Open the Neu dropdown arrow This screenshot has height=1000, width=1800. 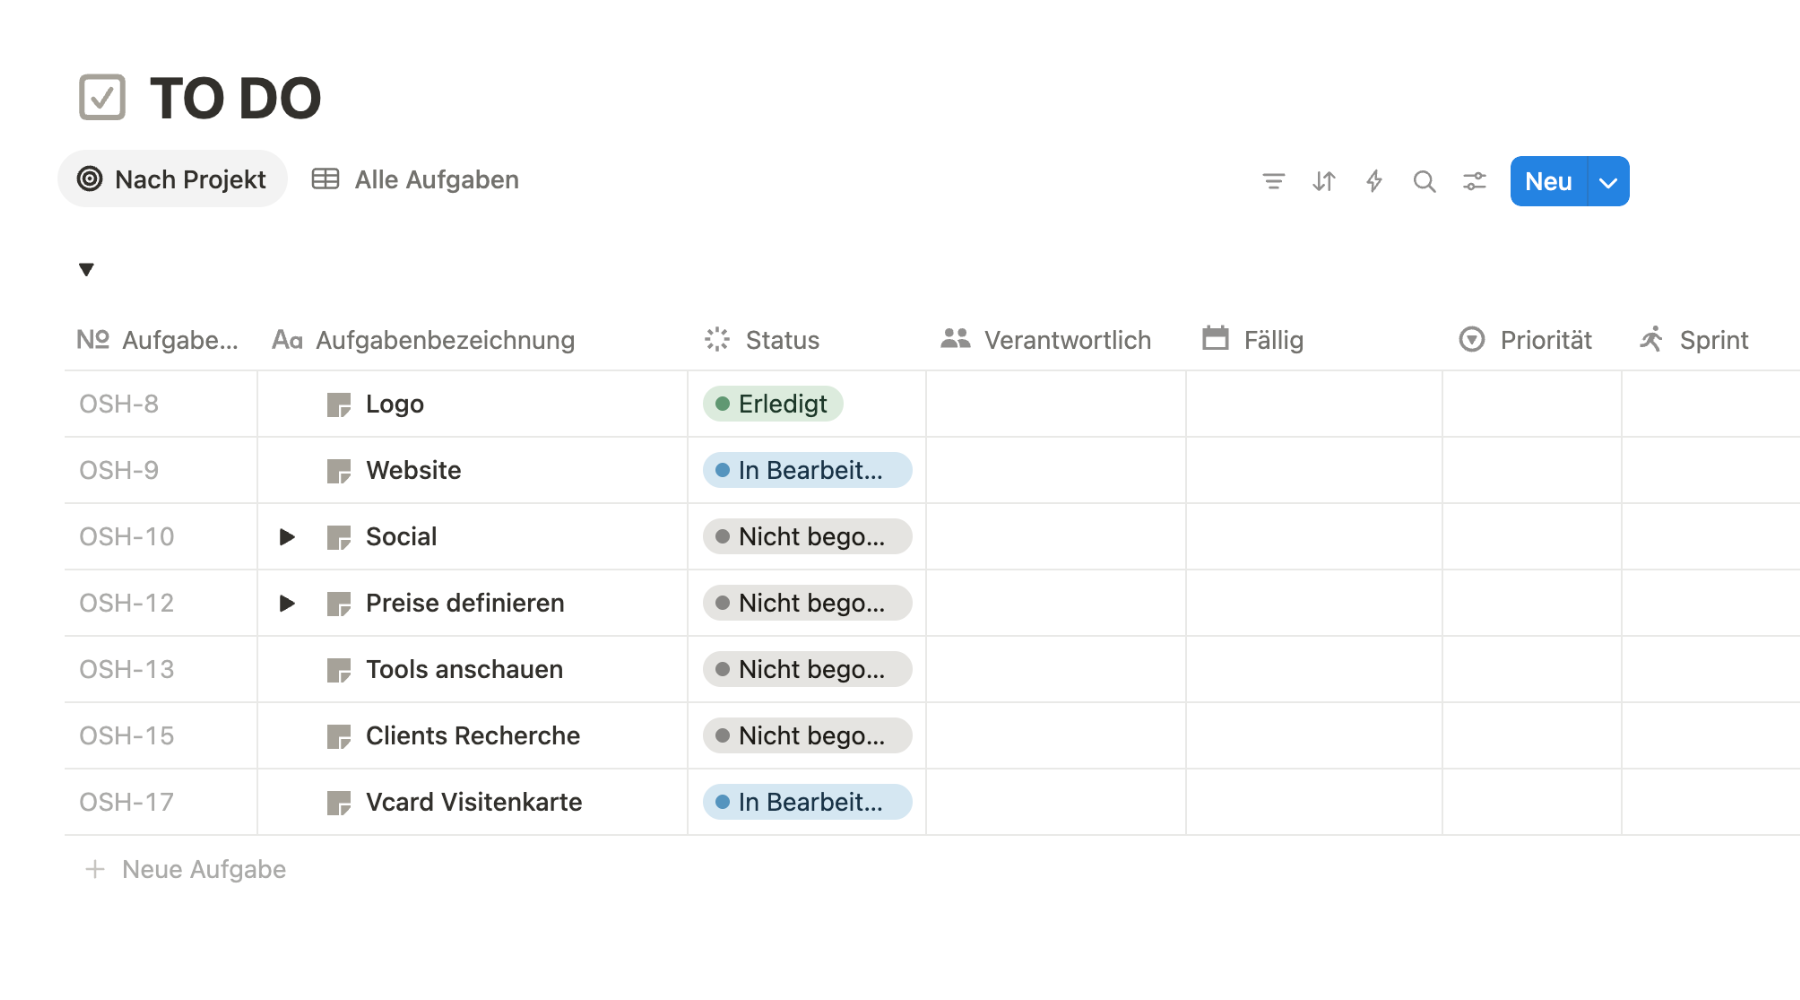(1608, 181)
